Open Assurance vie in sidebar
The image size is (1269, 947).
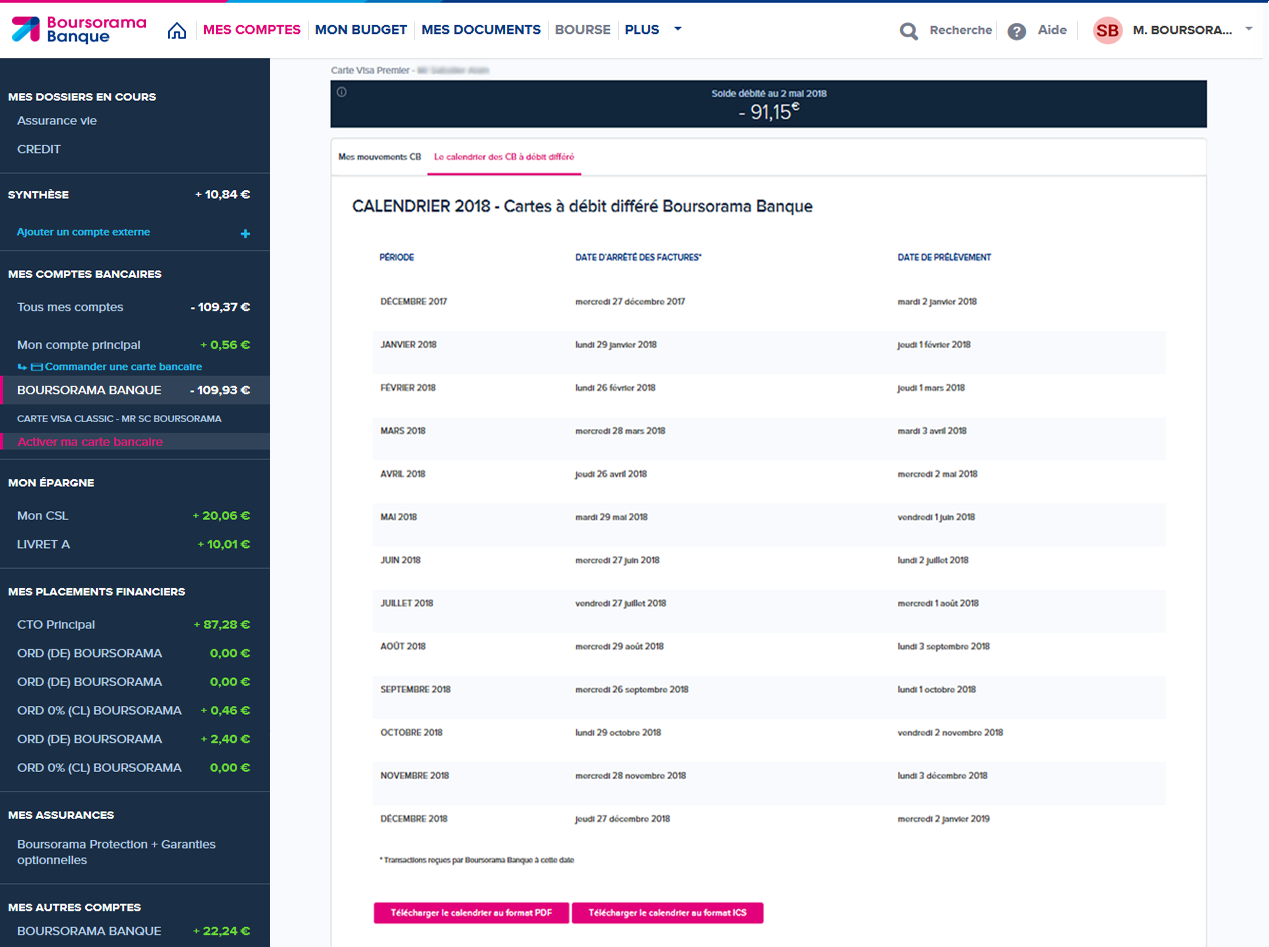(57, 121)
